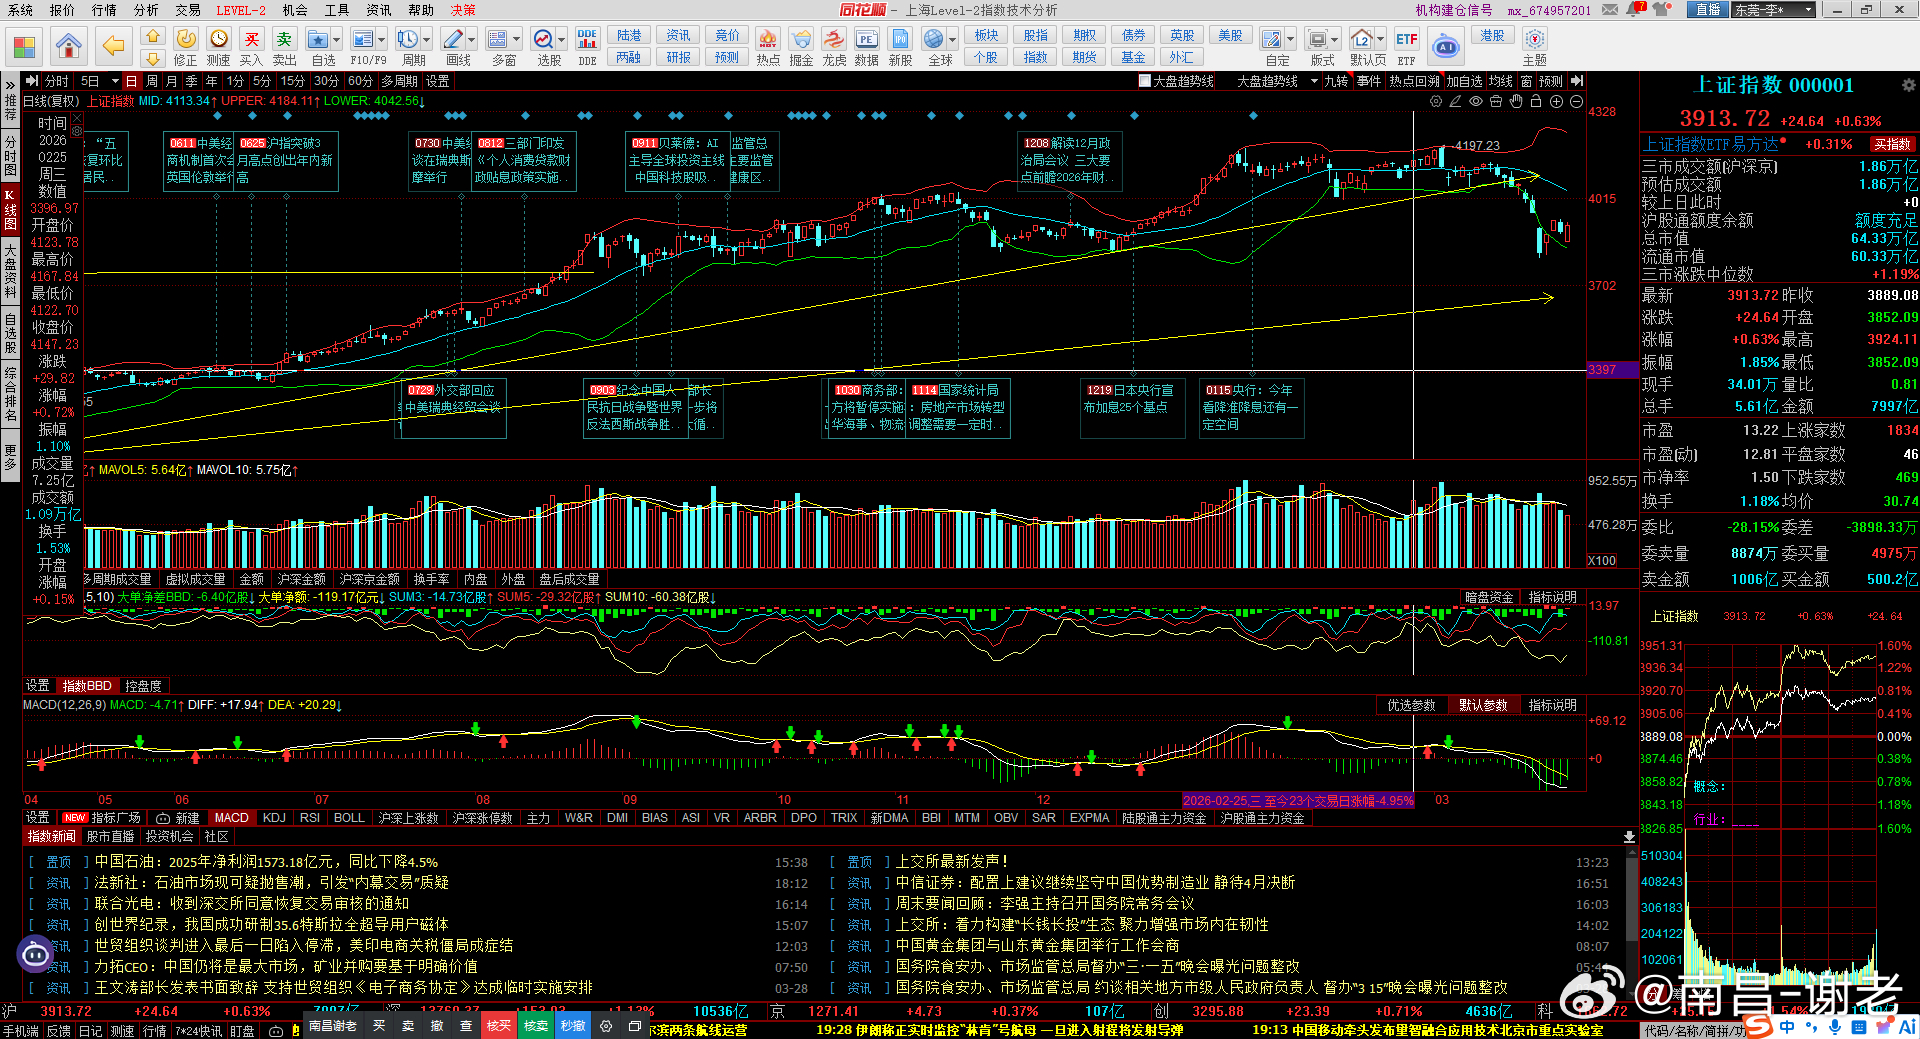Click the 修正 correction icon

[x=186, y=46]
